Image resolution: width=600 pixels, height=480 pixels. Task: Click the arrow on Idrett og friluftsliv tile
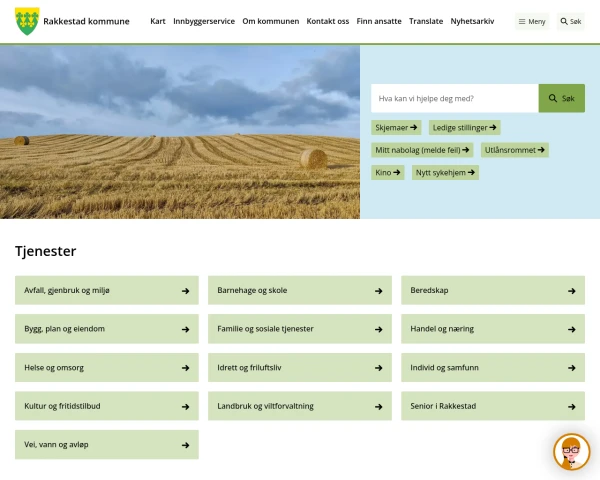coord(378,368)
